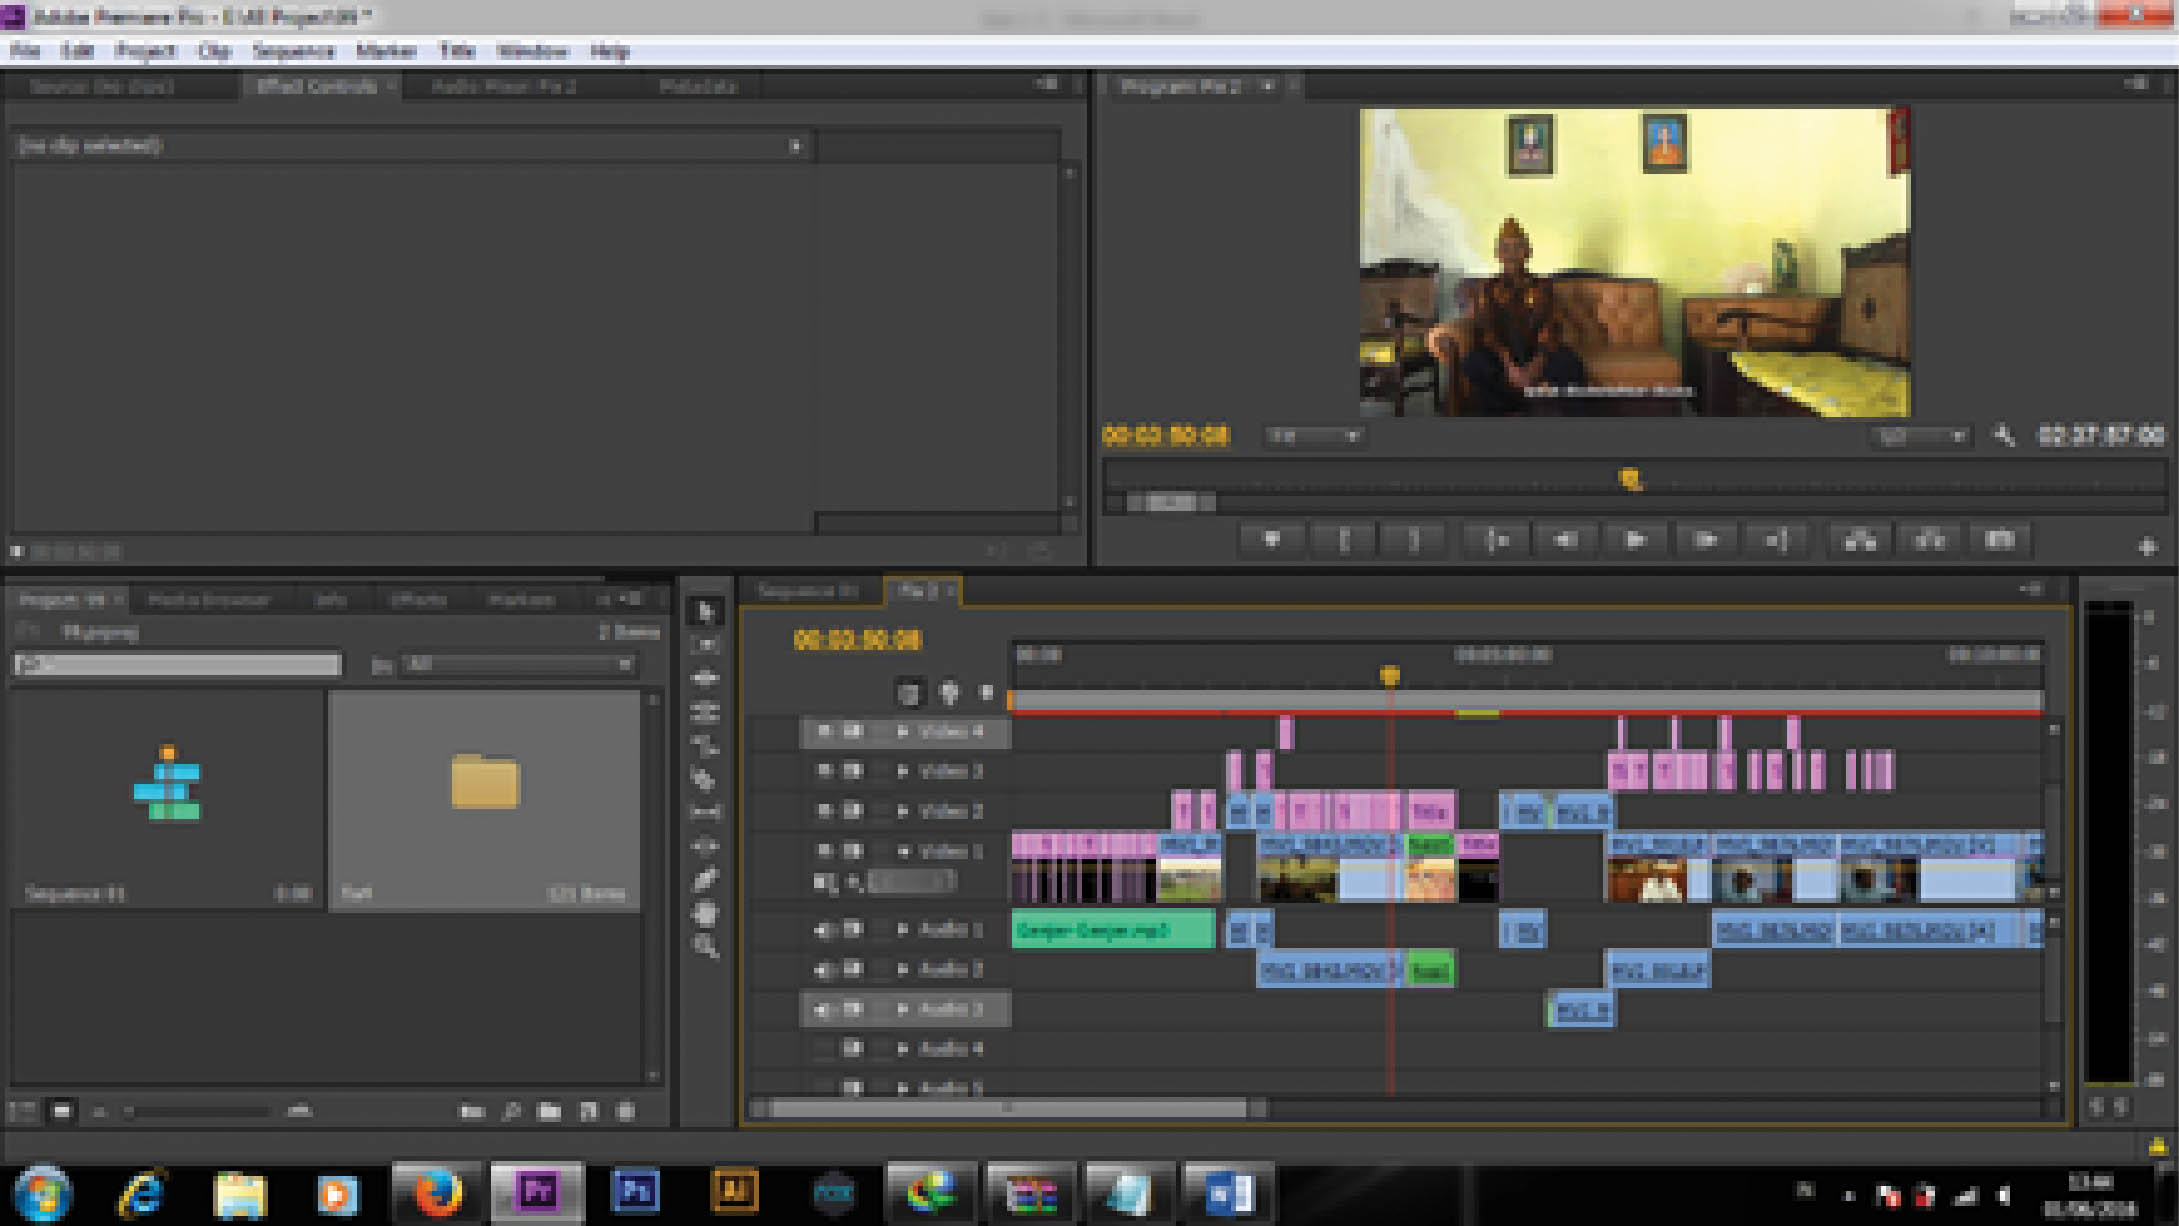This screenshot has width=2179, height=1226.
Task: Mute the Audio 1 track speaker
Action: tap(824, 930)
